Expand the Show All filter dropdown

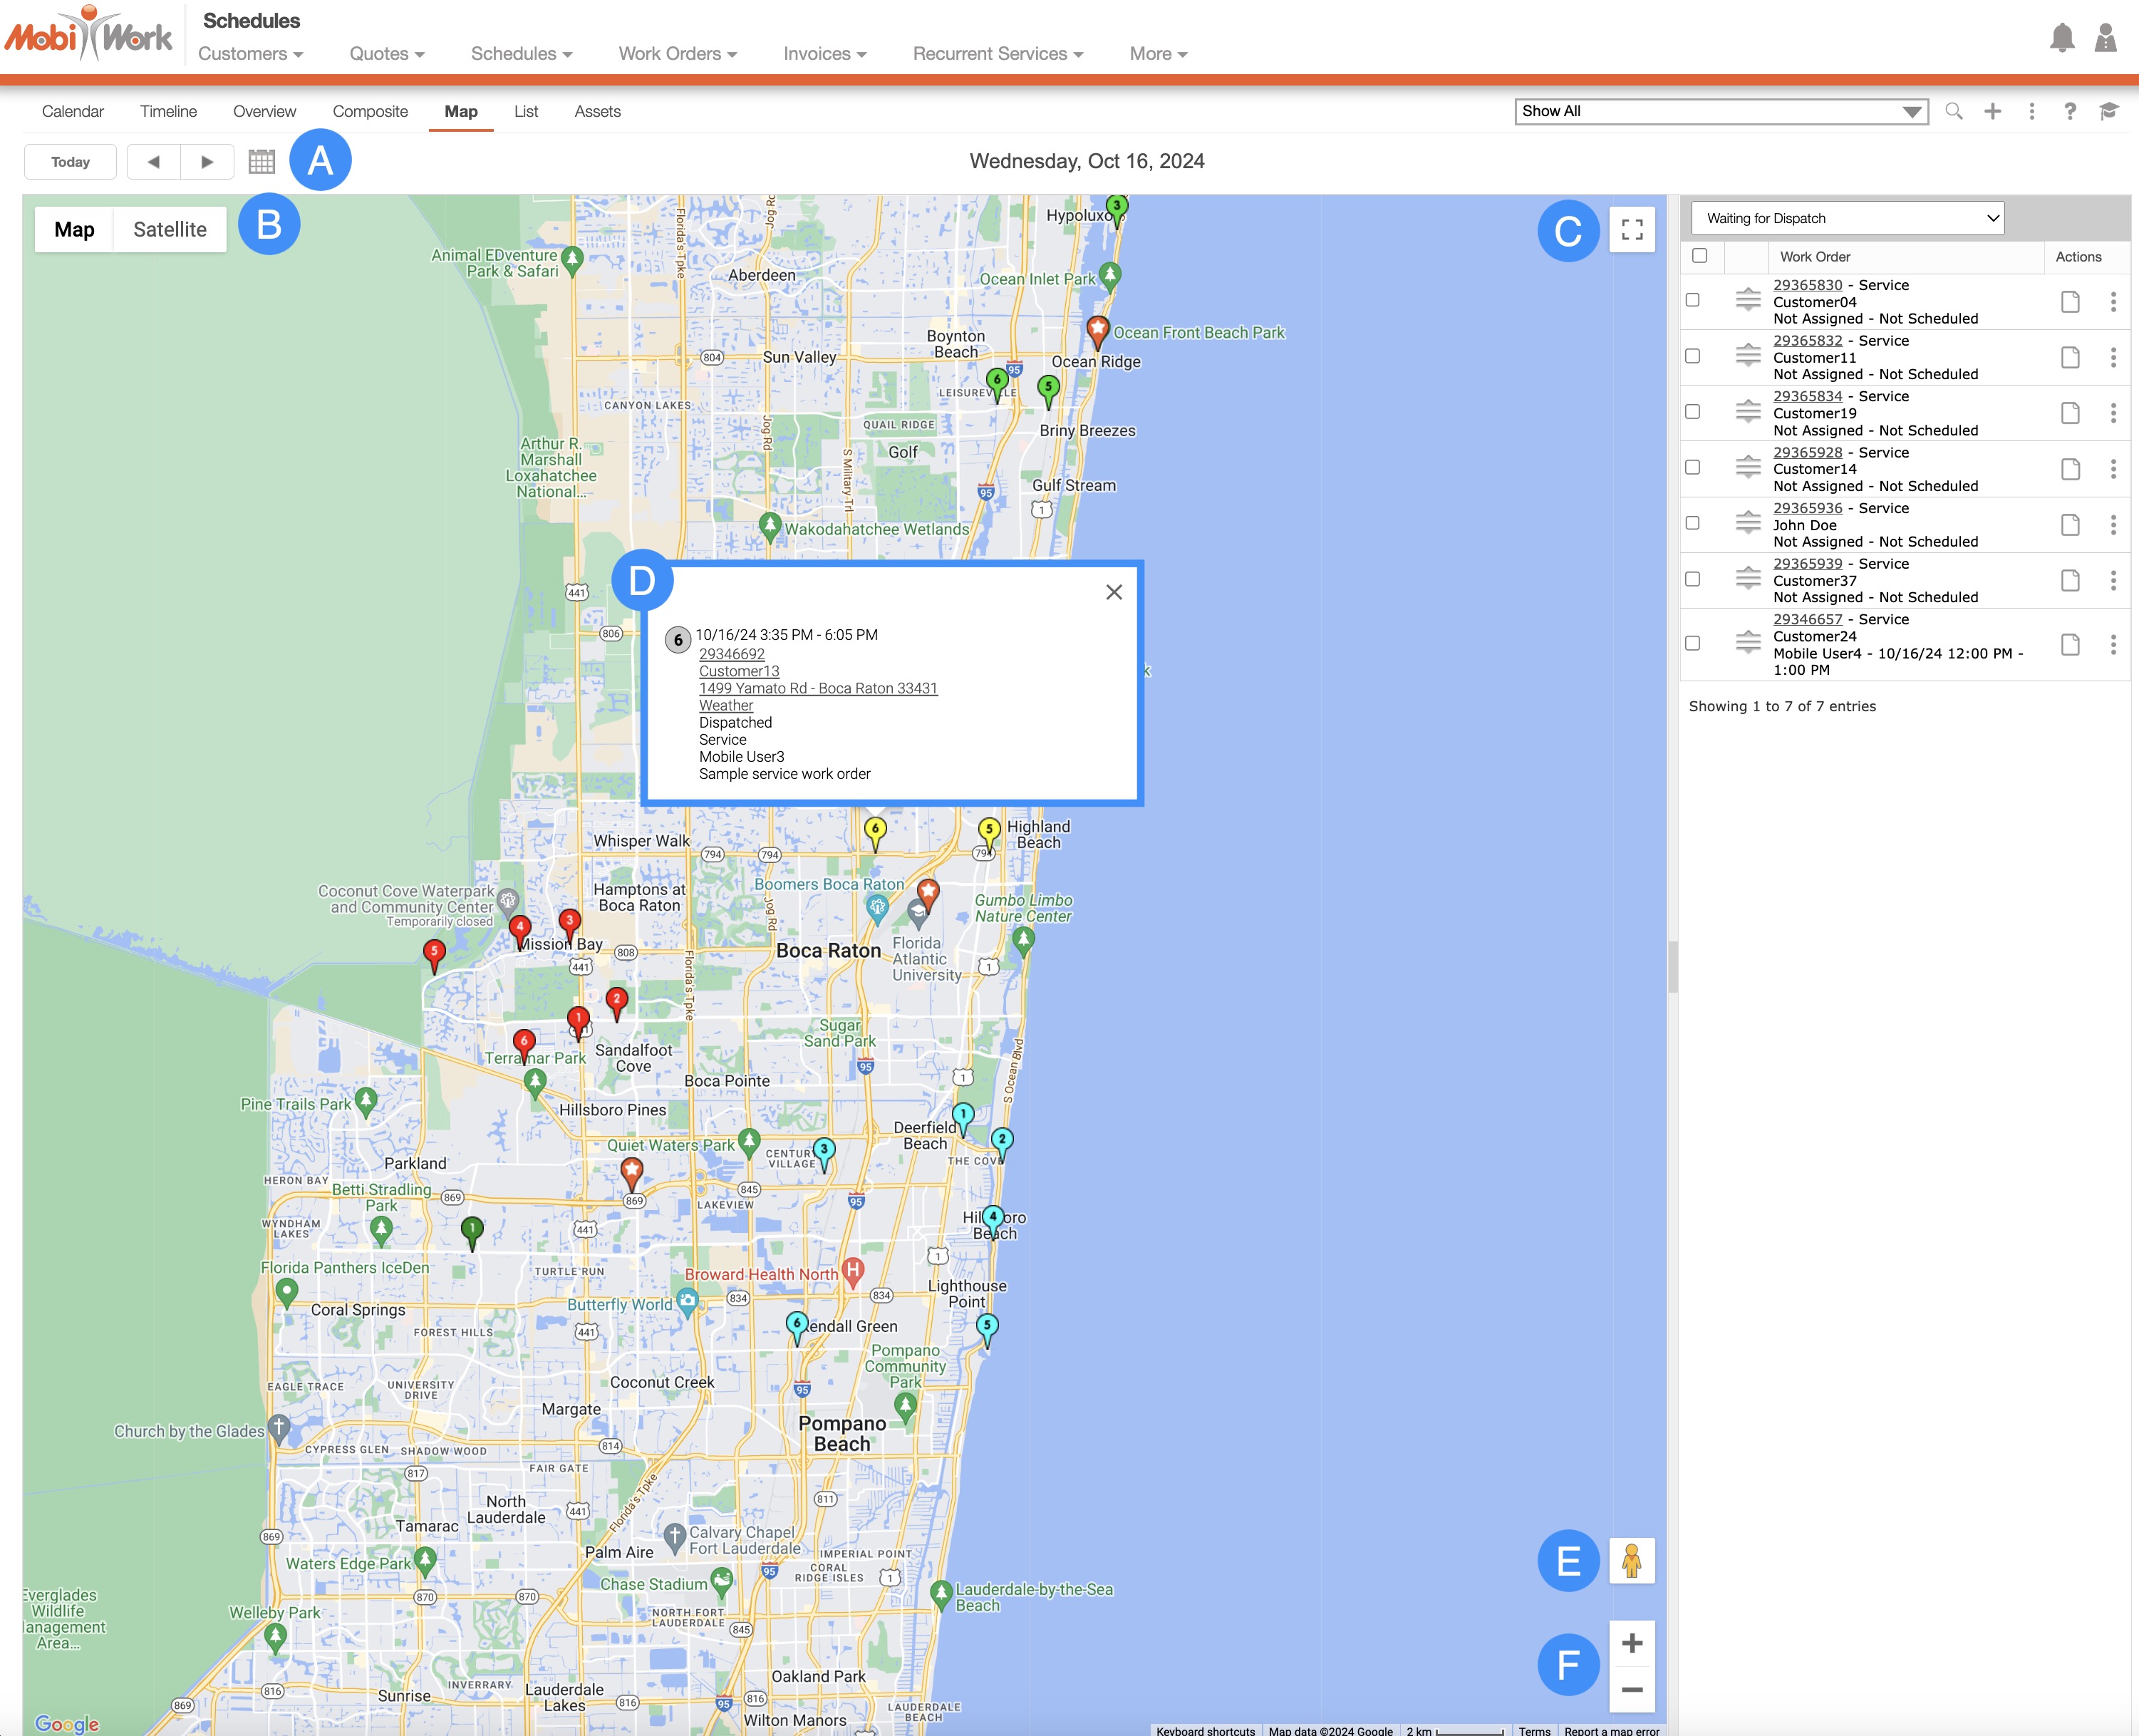point(1720,111)
